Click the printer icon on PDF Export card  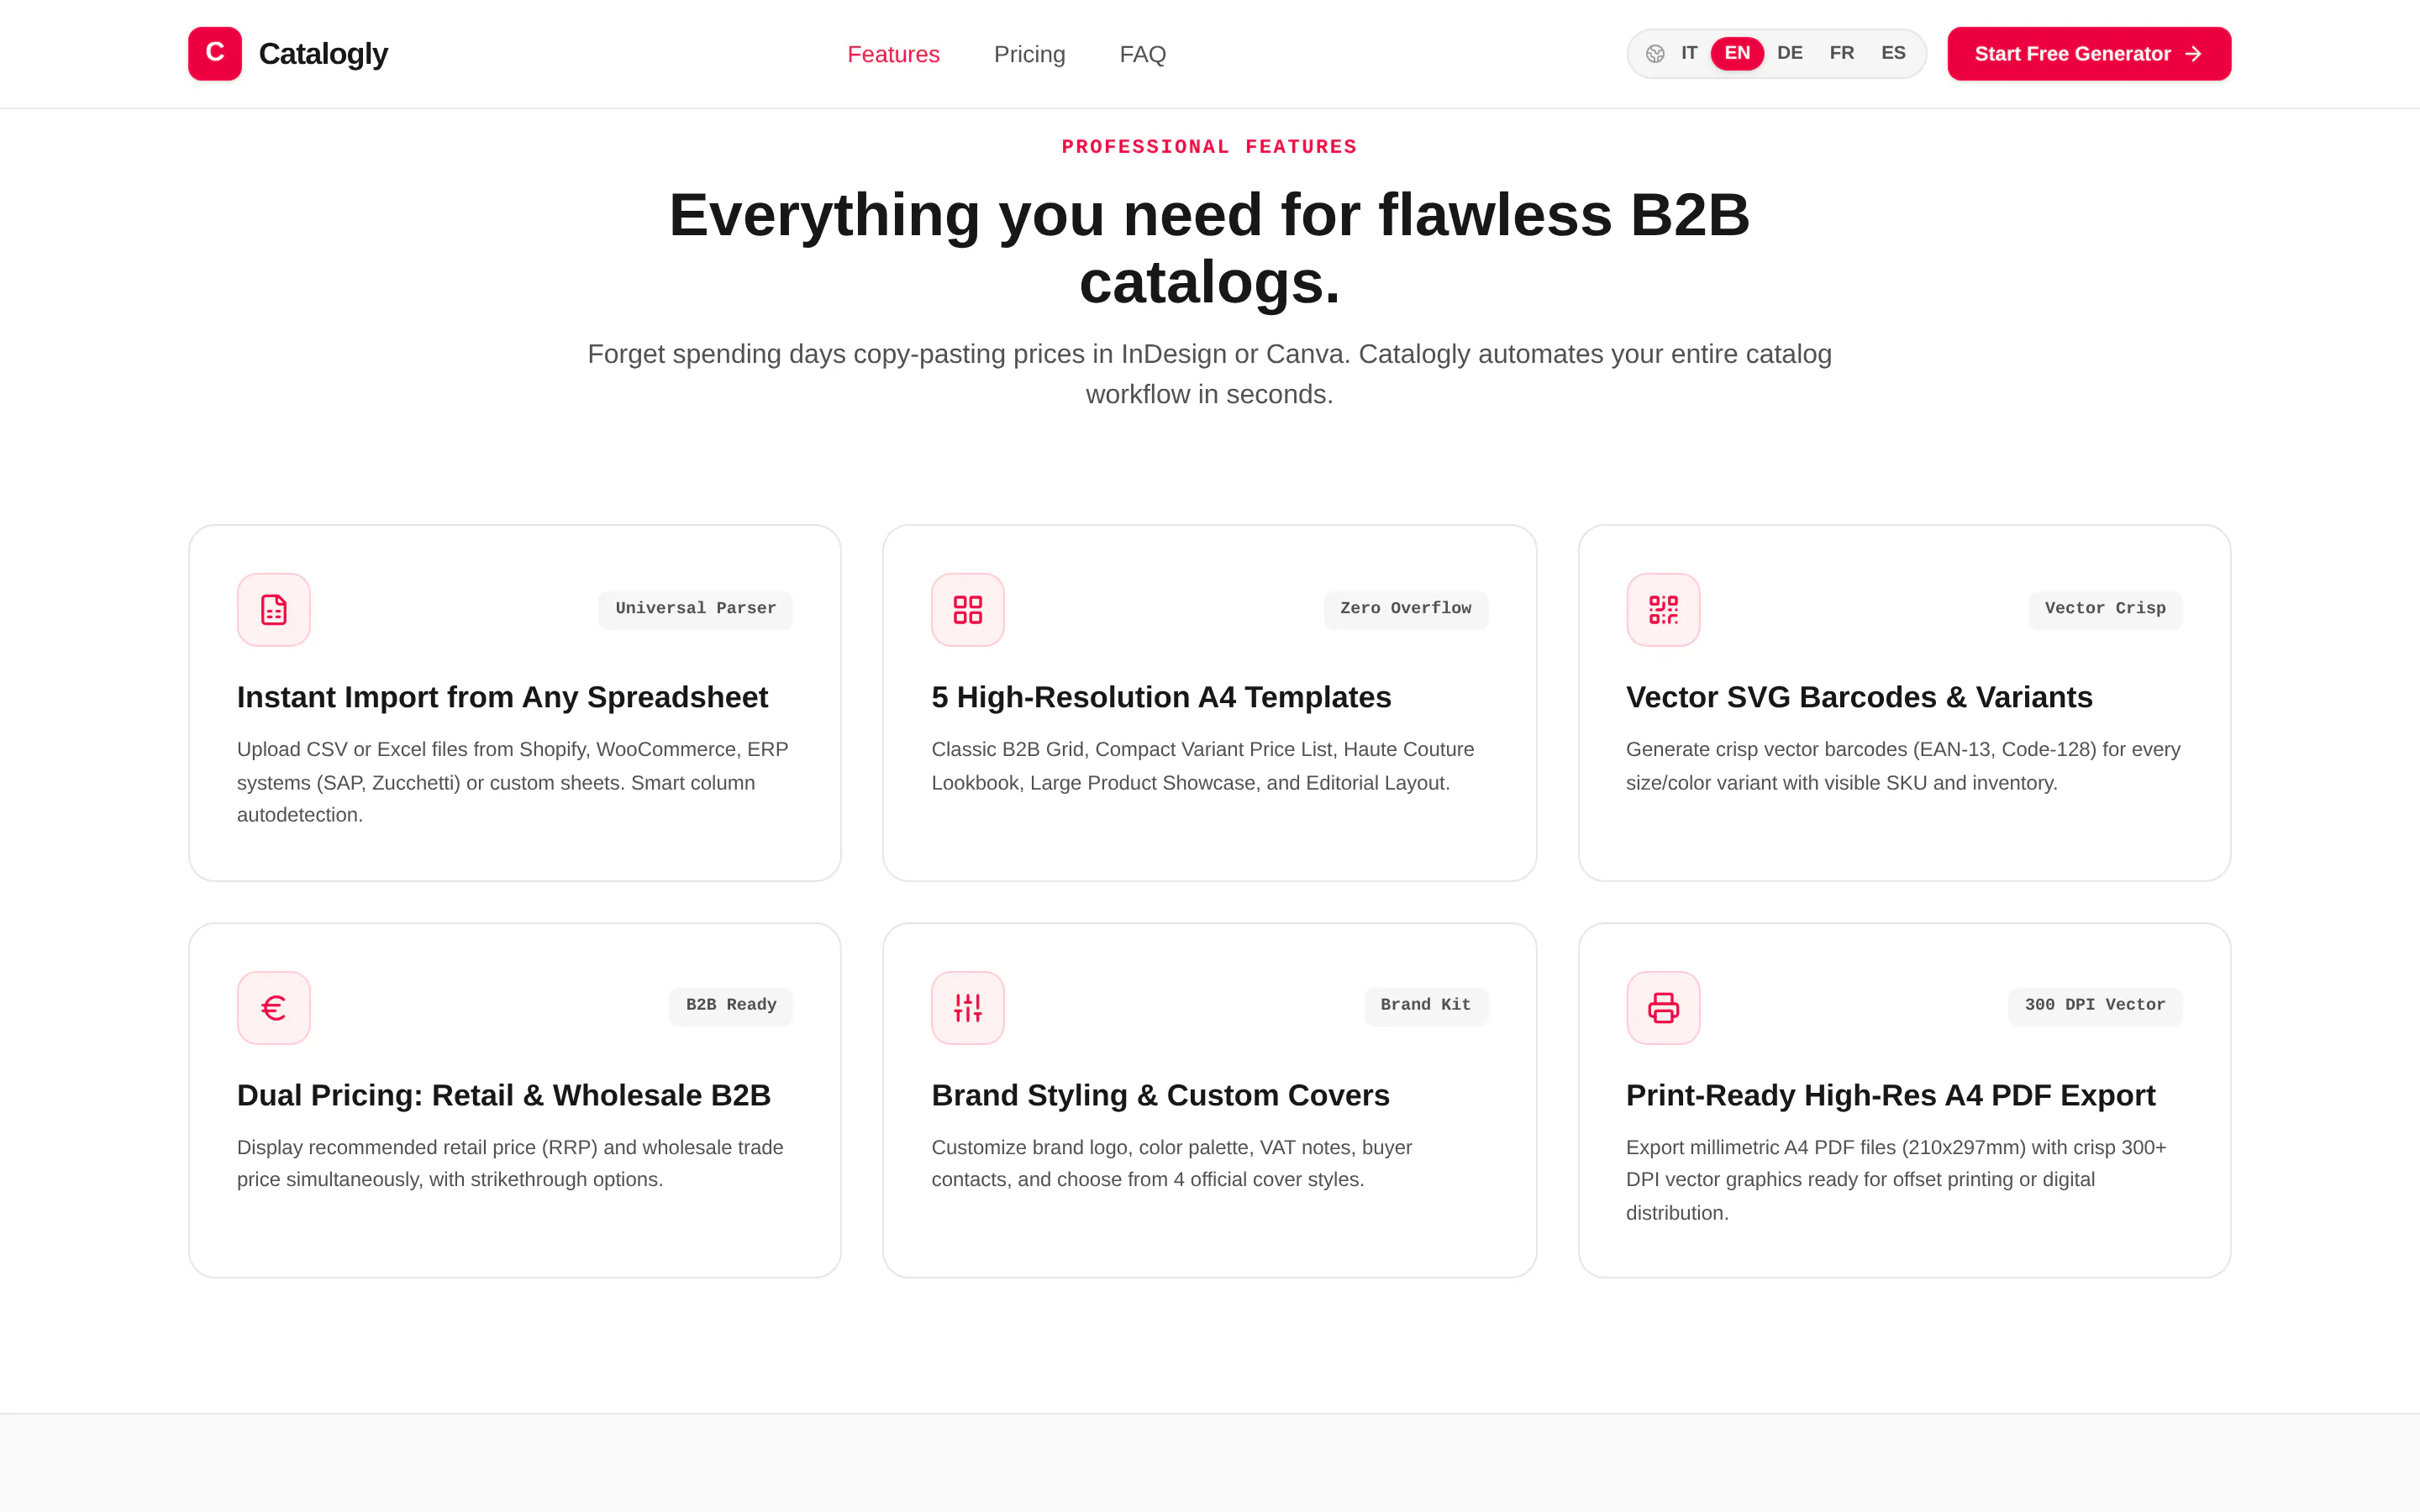click(1663, 1007)
